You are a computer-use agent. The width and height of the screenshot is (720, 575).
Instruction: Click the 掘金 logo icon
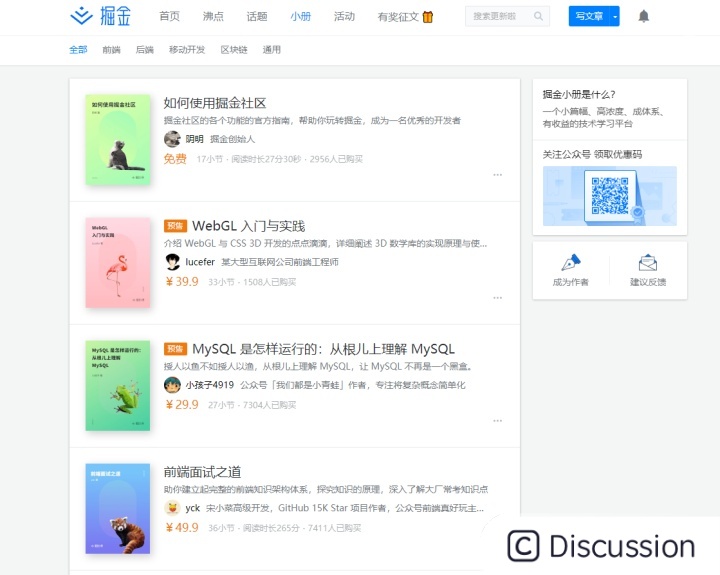pos(81,16)
